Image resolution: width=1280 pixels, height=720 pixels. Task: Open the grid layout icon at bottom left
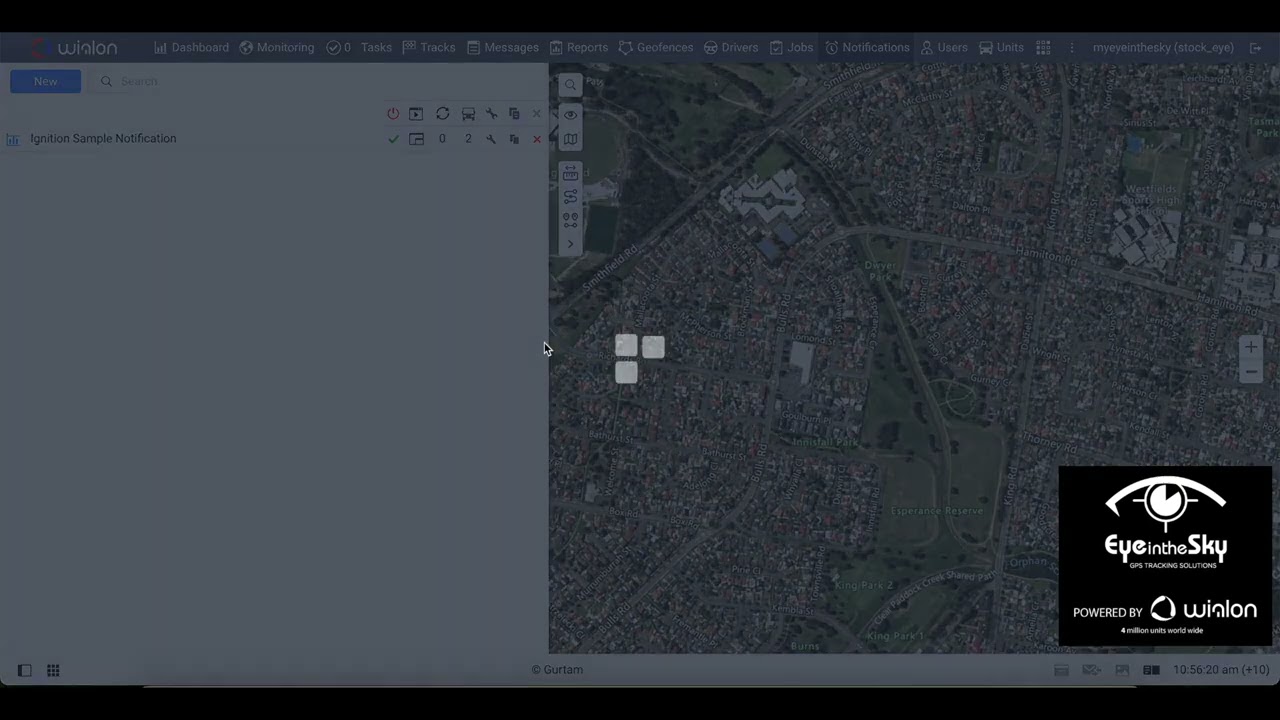click(x=53, y=670)
